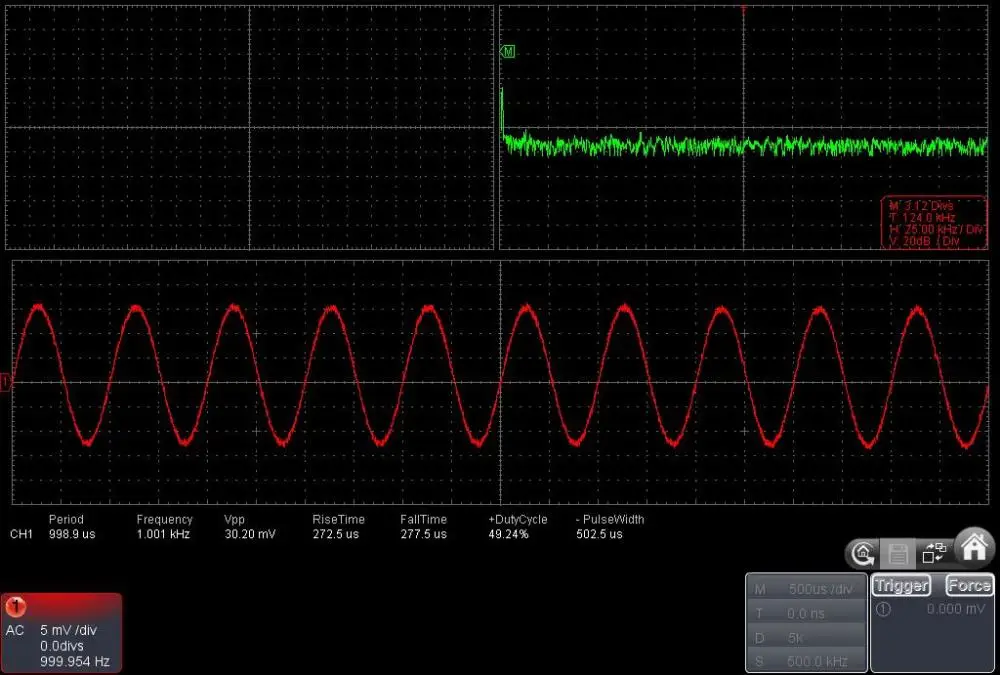Click the window switch layout icon
The height and width of the screenshot is (675, 1000).
[x=934, y=553]
